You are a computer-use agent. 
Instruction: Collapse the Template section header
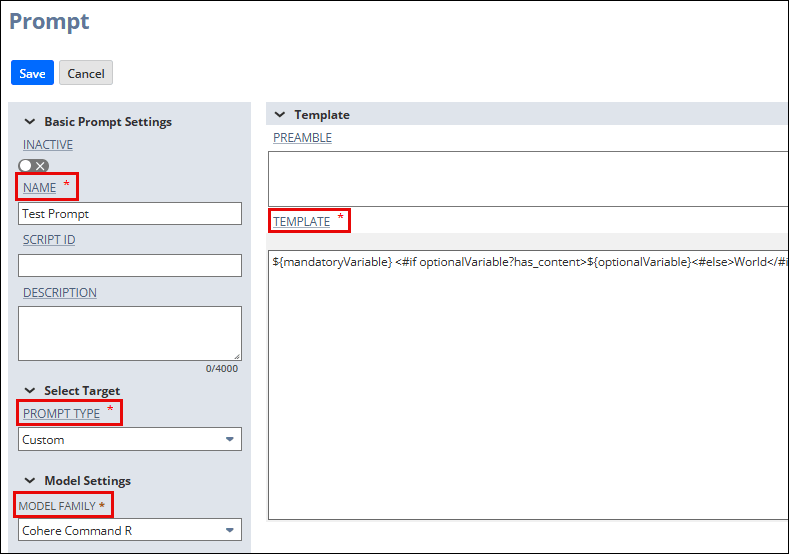[x=280, y=115]
